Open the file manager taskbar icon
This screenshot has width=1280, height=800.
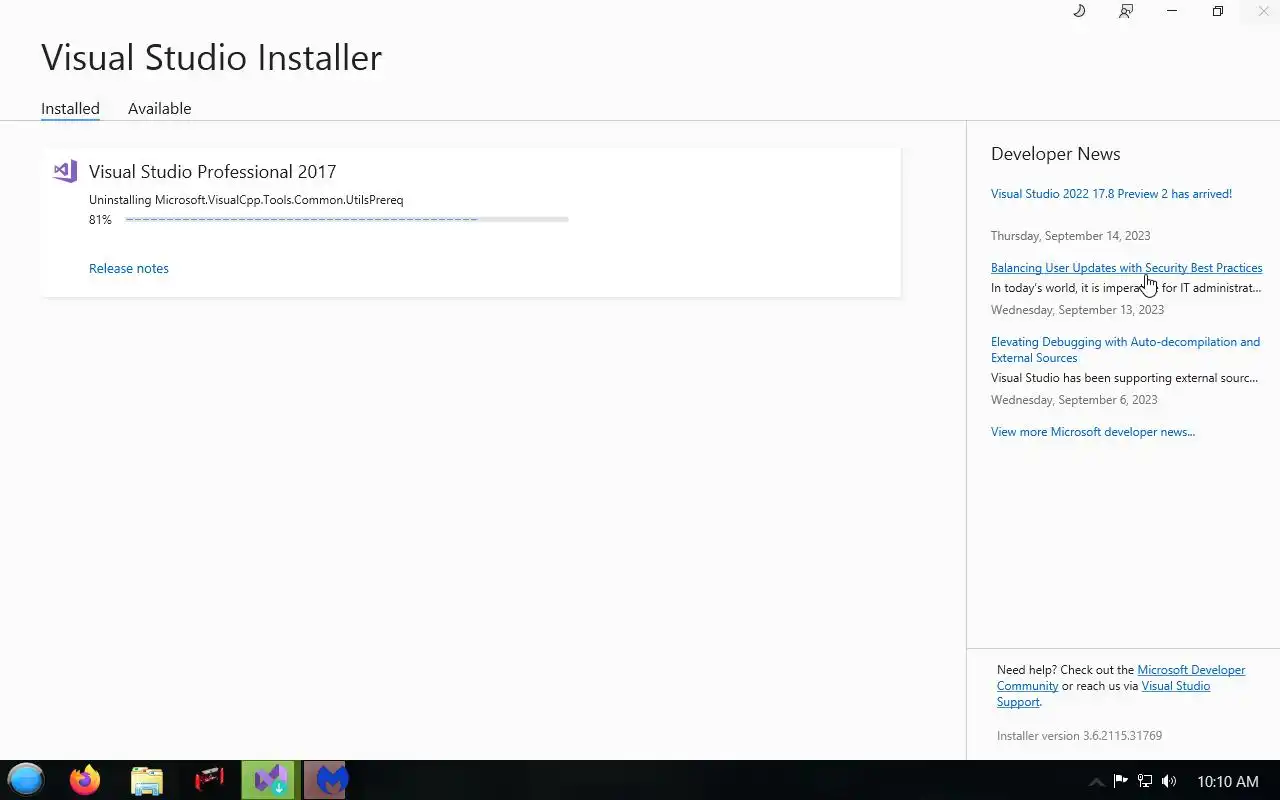pos(147,780)
